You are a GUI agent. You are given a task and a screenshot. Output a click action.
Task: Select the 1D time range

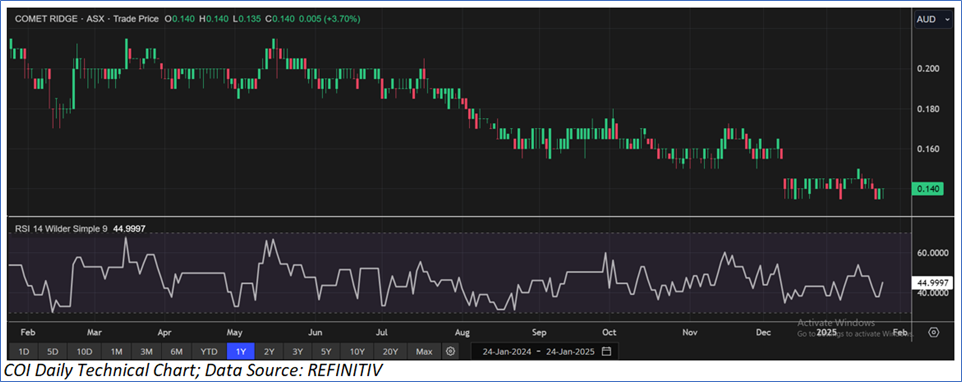23,351
